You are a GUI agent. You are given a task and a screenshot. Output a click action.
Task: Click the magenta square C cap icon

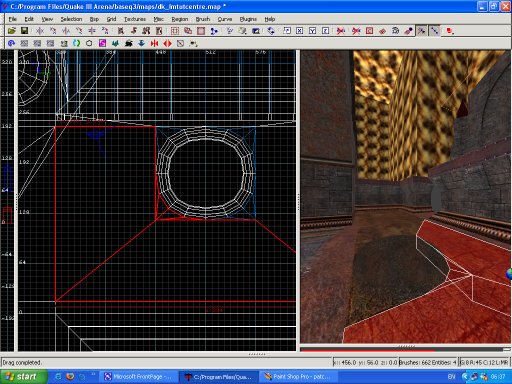(102, 43)
